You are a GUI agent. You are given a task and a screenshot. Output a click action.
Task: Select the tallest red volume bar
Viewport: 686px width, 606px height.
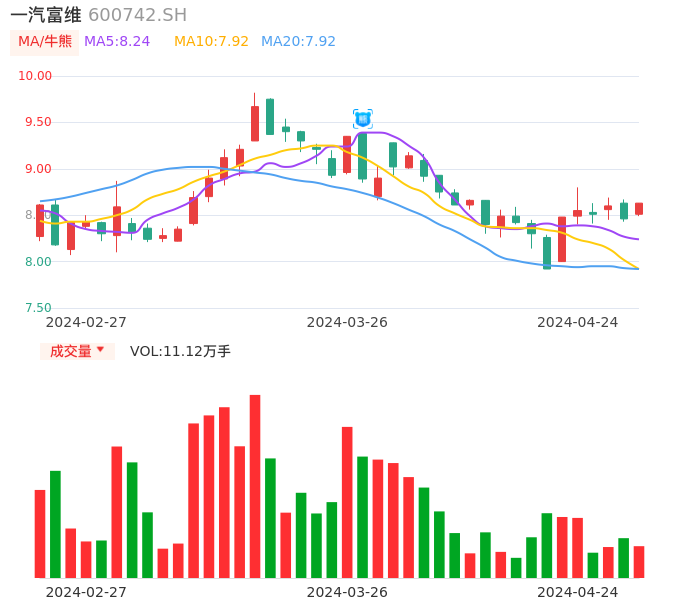pos(255,486)
